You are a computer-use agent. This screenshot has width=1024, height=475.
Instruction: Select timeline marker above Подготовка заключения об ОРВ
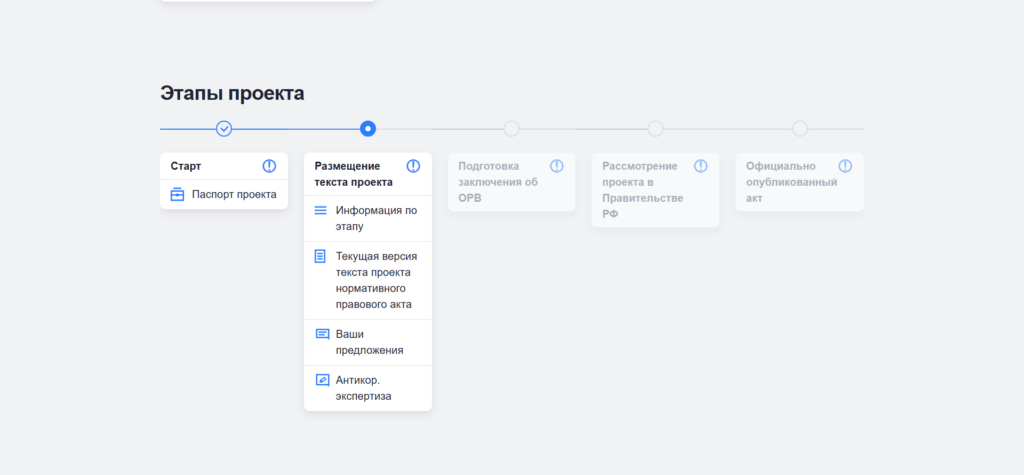tap(511, 129)
